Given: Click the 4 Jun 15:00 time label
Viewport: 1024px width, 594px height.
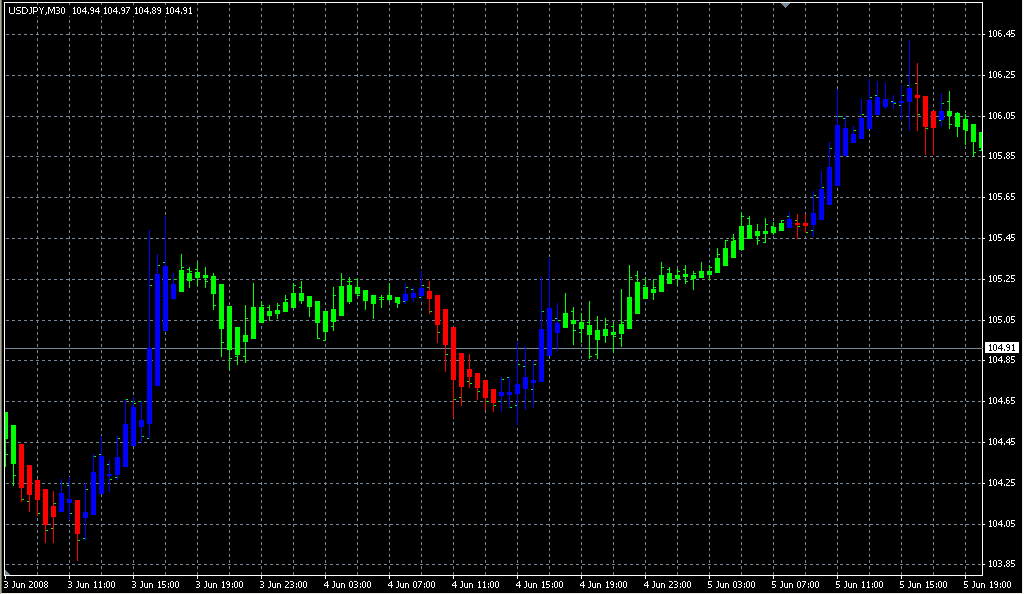Looking at the screenshot, I should 539,585.
